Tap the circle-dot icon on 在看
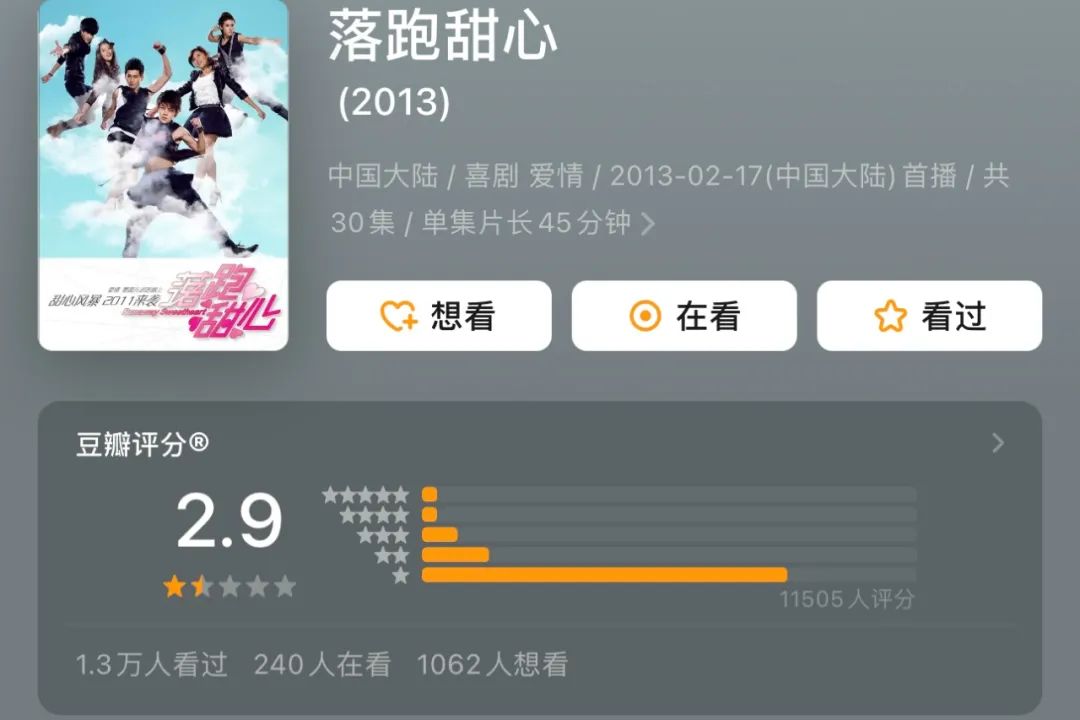The width and height of the screenshot is (1080, 720). (x=645, y=316)
